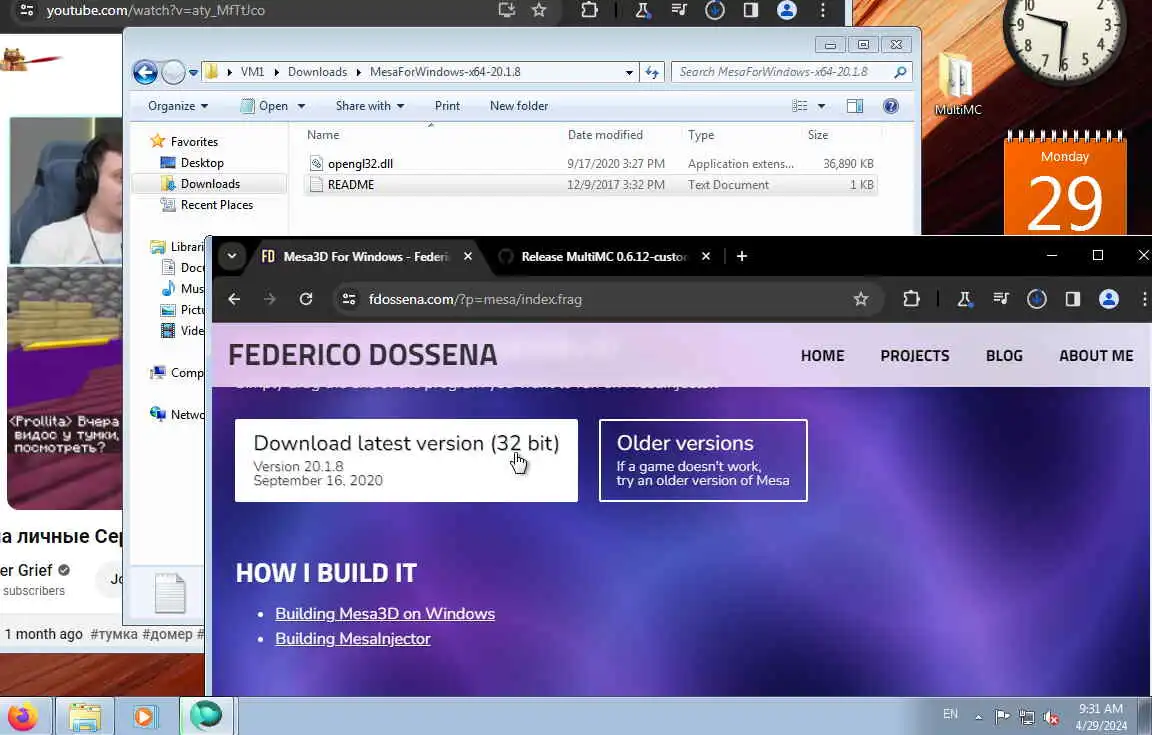Viewport: 1152px width, 735px height.
Task: Switch to the Mesa3D For Windows tab
Action: [x=355, y=257]
